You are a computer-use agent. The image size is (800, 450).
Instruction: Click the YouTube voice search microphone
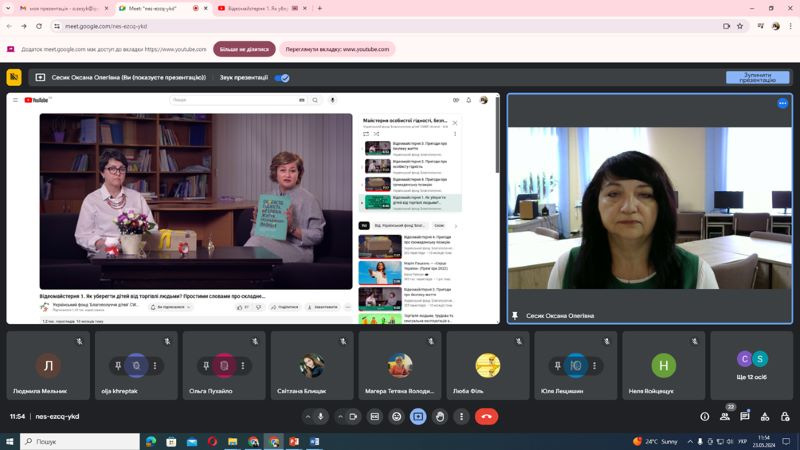point(332,100)
